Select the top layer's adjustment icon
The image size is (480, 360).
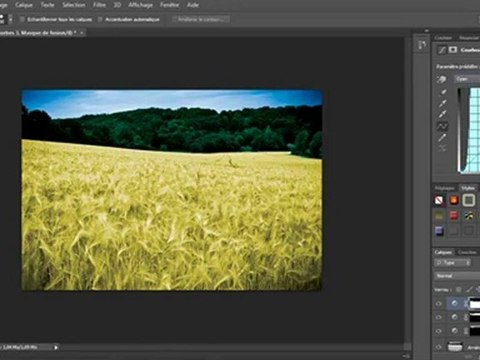454,303
